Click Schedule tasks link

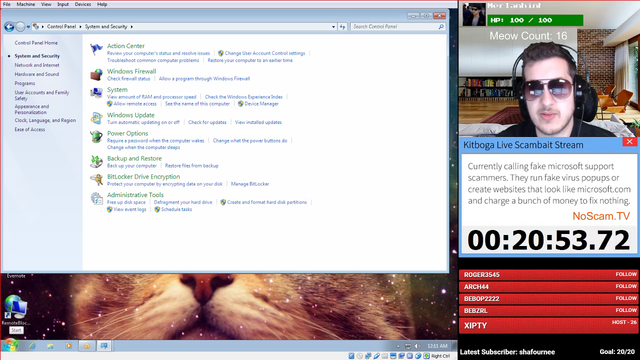(176, 209)
